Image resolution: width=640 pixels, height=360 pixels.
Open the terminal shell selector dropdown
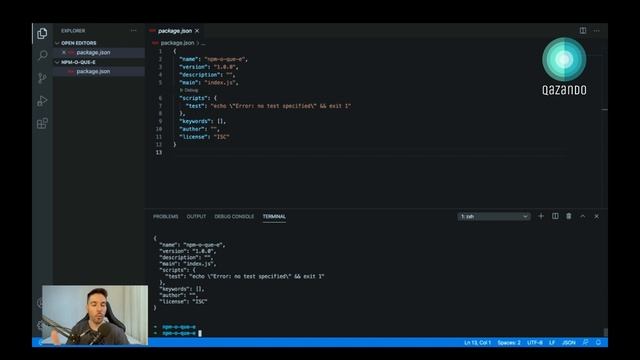coord(494,216)
